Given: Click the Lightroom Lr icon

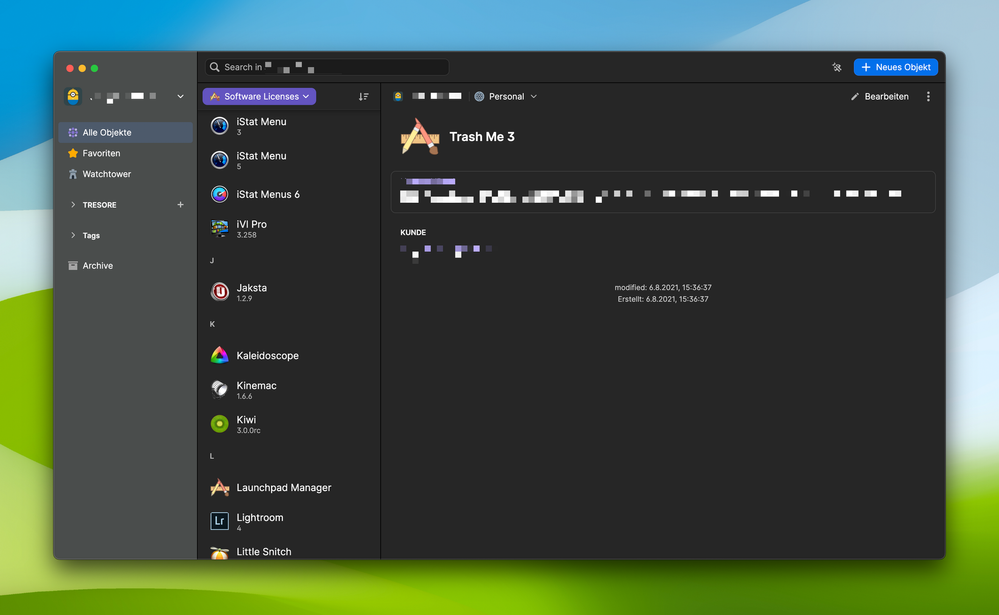Looking at the screenshot, I should point(219,521).
